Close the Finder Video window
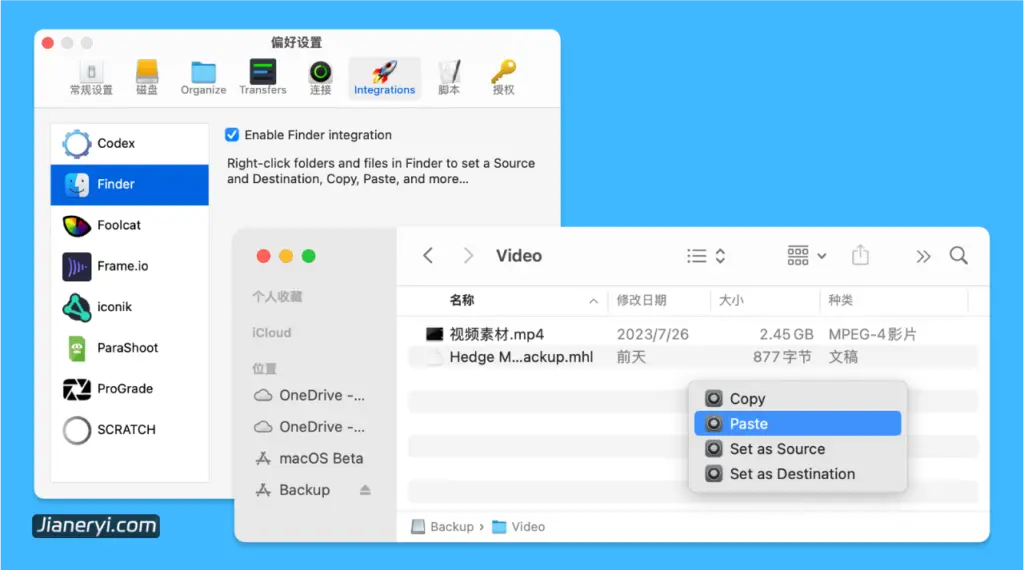The height and width of the screenshot is (570, 1024). pos(264,256)
